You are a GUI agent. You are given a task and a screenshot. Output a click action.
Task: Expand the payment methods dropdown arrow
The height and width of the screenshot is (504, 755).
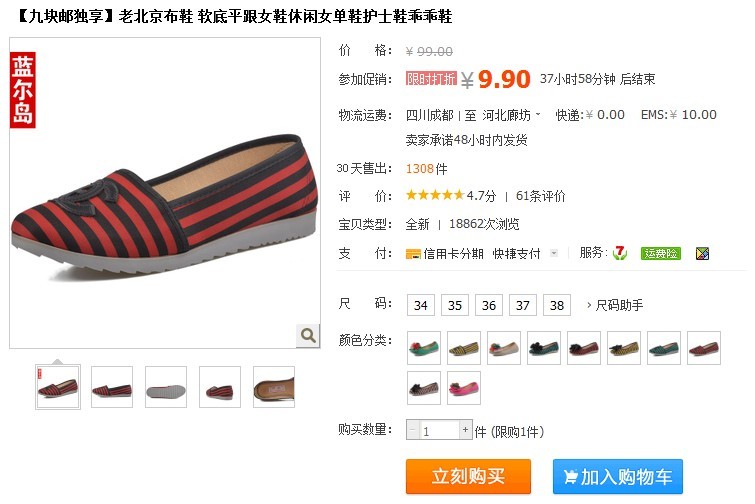click(x=554, y=253)
